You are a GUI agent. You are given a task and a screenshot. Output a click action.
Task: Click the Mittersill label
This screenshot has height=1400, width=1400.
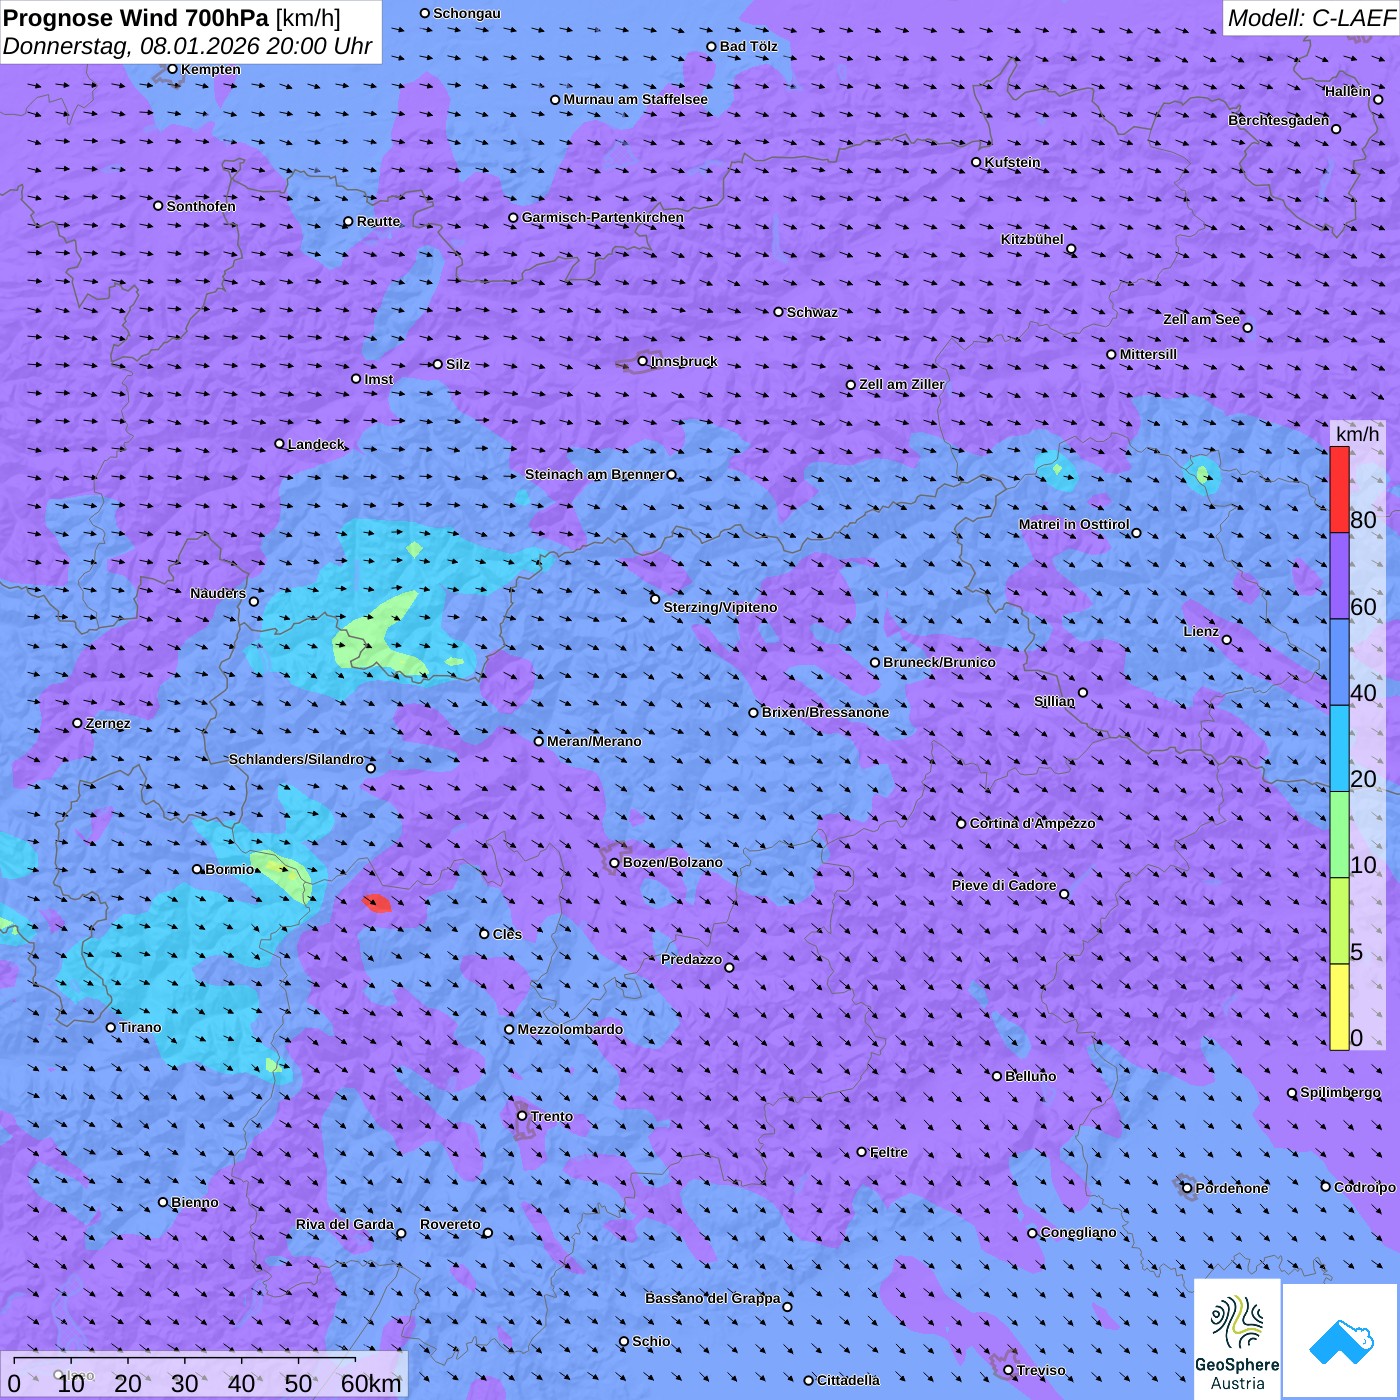[1148, 354]
